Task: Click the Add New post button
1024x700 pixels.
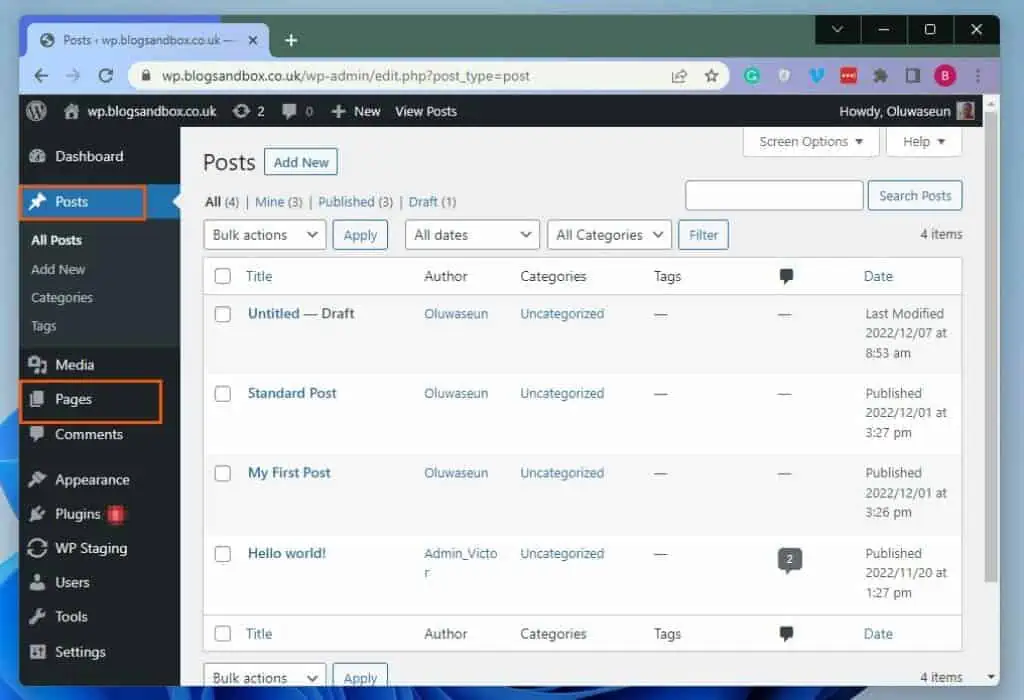Action: point(300,161)
